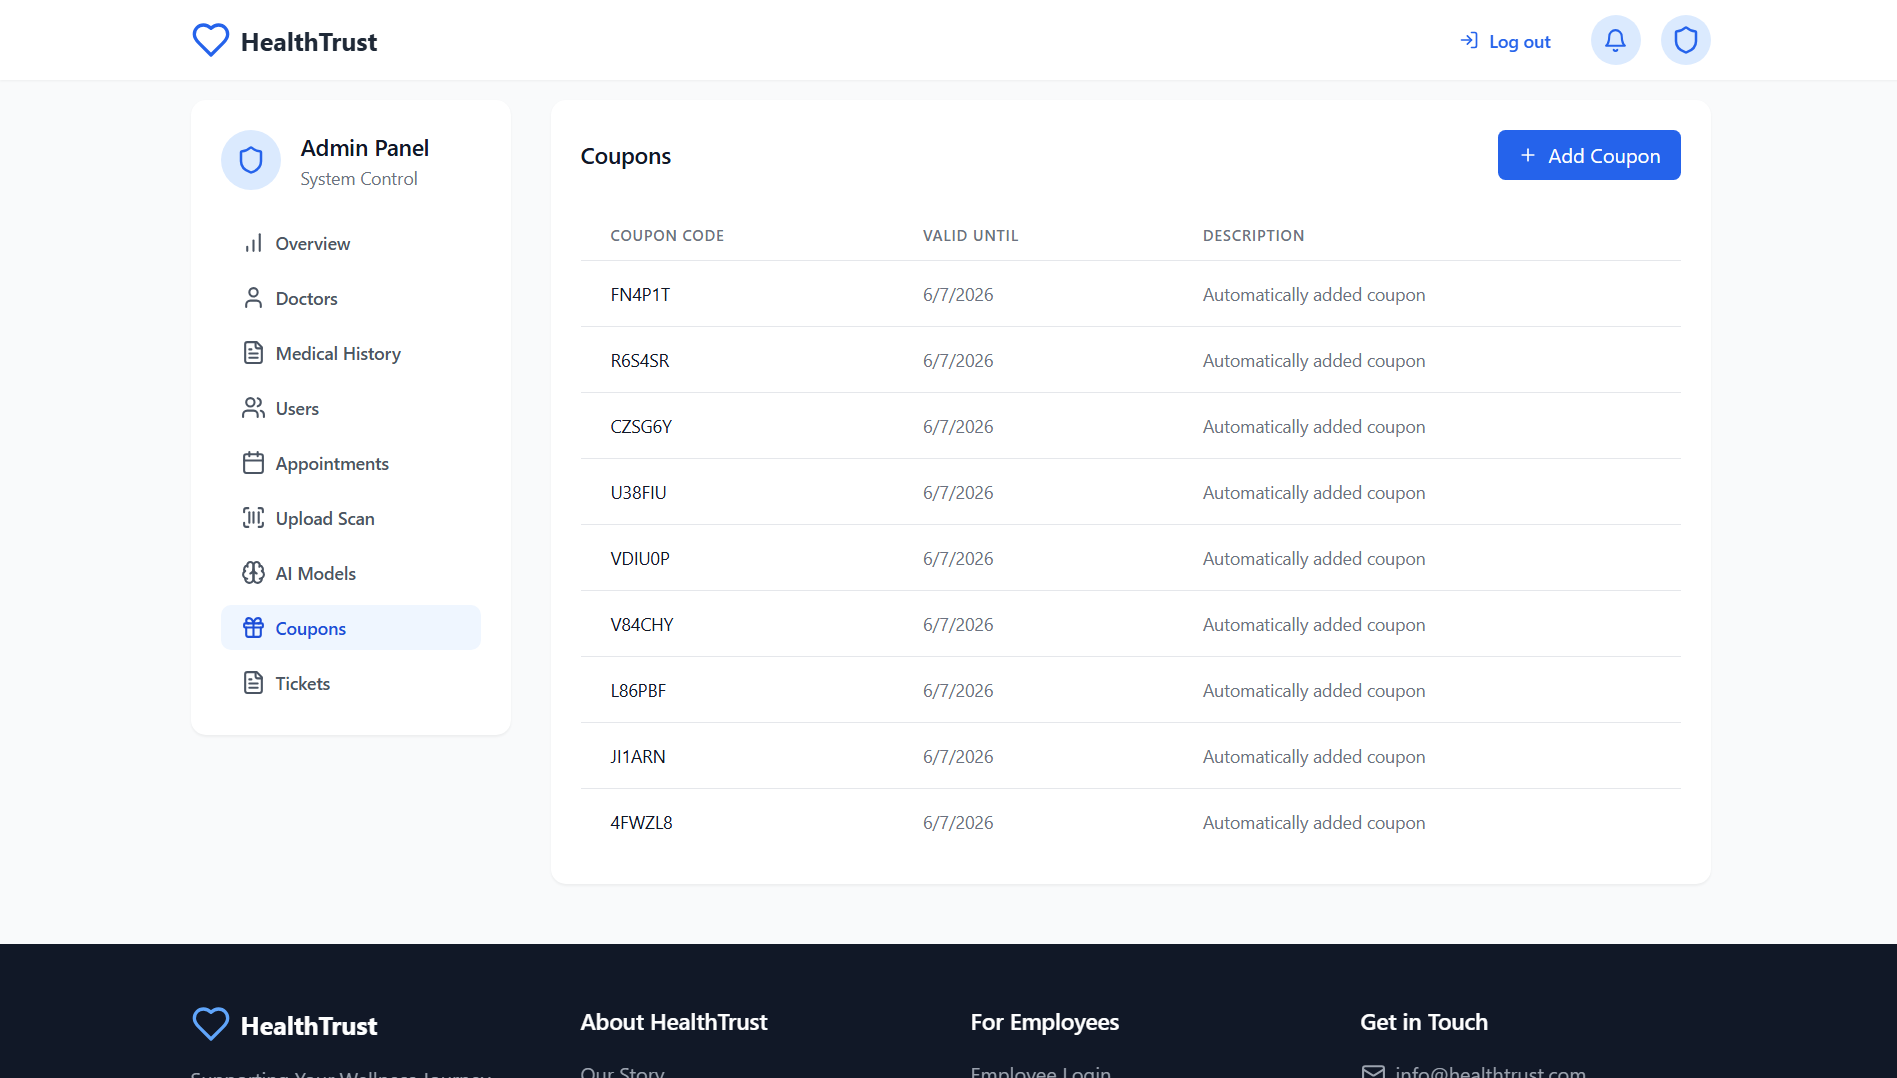This screenshot has height=1078, width=1897.
Task: Open the admin shield profile icon in header
Action: [1685, 40]
